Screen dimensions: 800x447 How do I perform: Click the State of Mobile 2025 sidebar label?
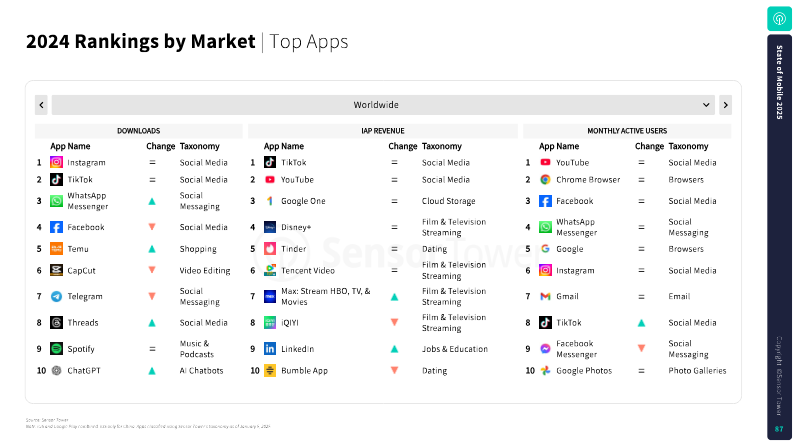click(779, 82)
